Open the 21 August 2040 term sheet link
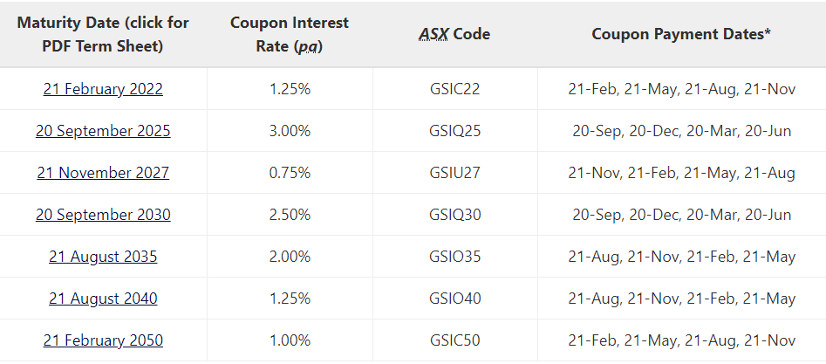826x364 pixels. (x=103, y=299)
